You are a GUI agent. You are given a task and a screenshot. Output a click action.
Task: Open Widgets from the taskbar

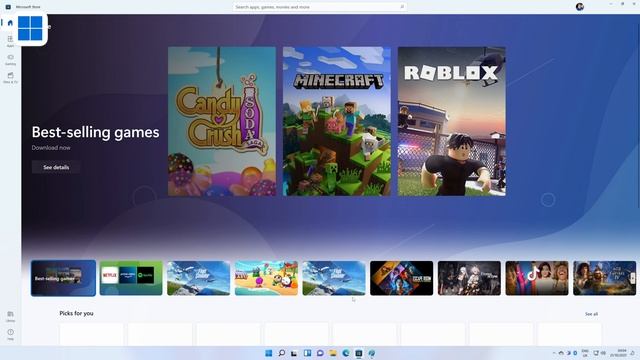tap(307, 353)
